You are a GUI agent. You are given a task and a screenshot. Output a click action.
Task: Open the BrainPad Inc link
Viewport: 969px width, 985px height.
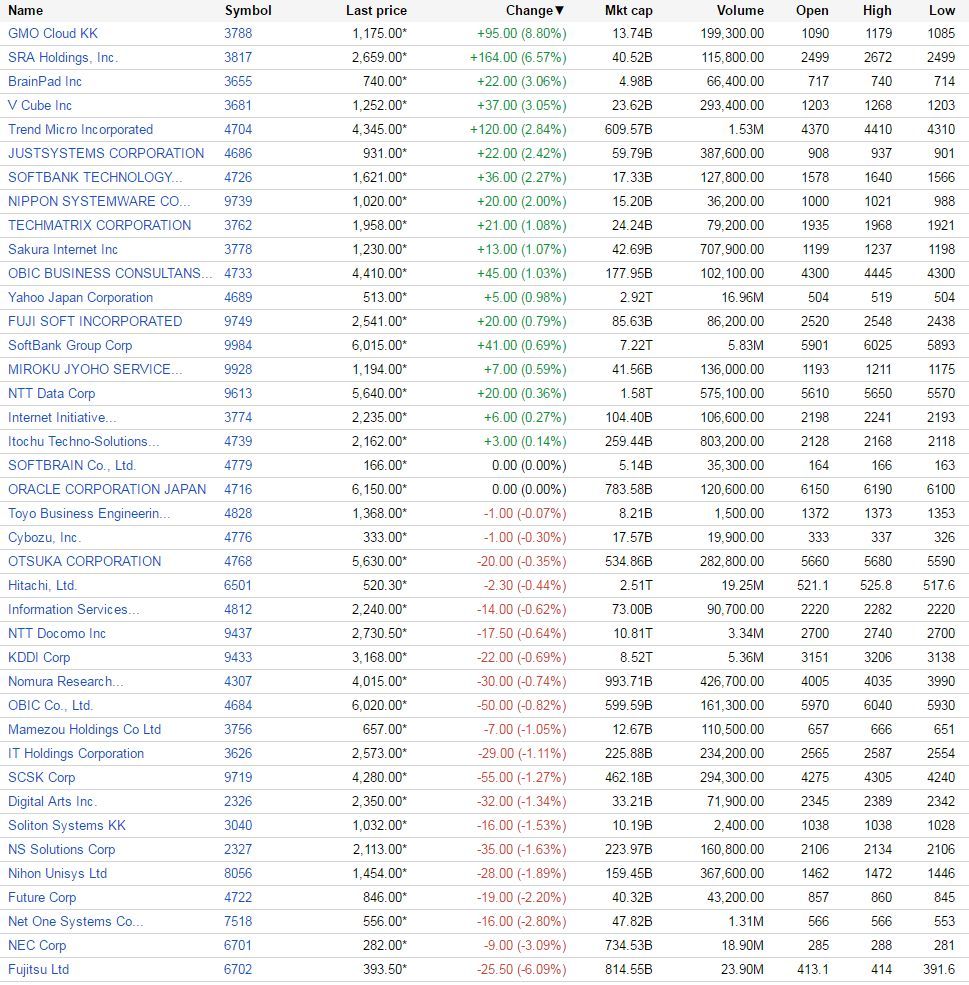tap(45, 82)
